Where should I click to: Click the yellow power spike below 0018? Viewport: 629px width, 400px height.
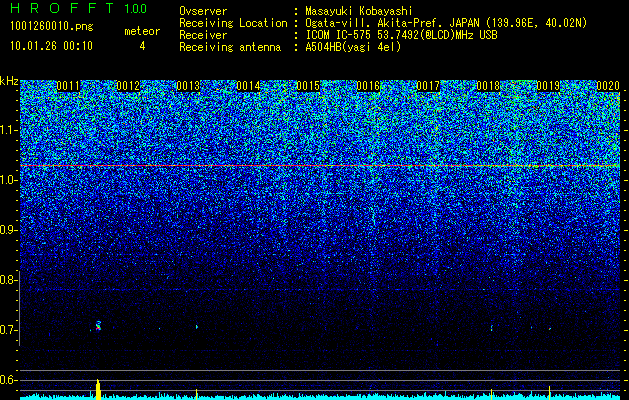[x=491, y=394]
